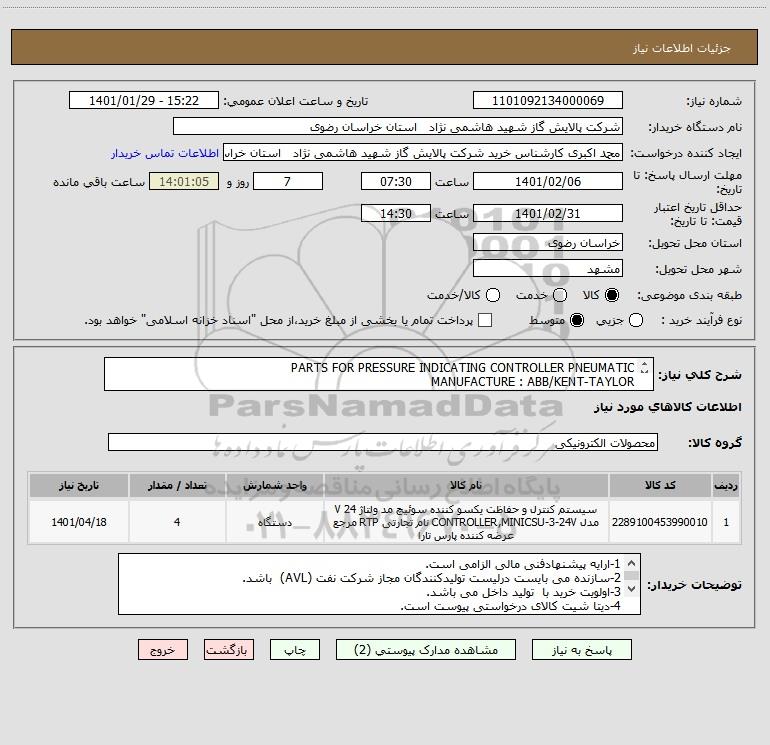Viewport: 770px width, 745px height.
Task: Open buyer contact info link 'اطلاعات تماس خریدار'
Action: (x=165, y=153)
